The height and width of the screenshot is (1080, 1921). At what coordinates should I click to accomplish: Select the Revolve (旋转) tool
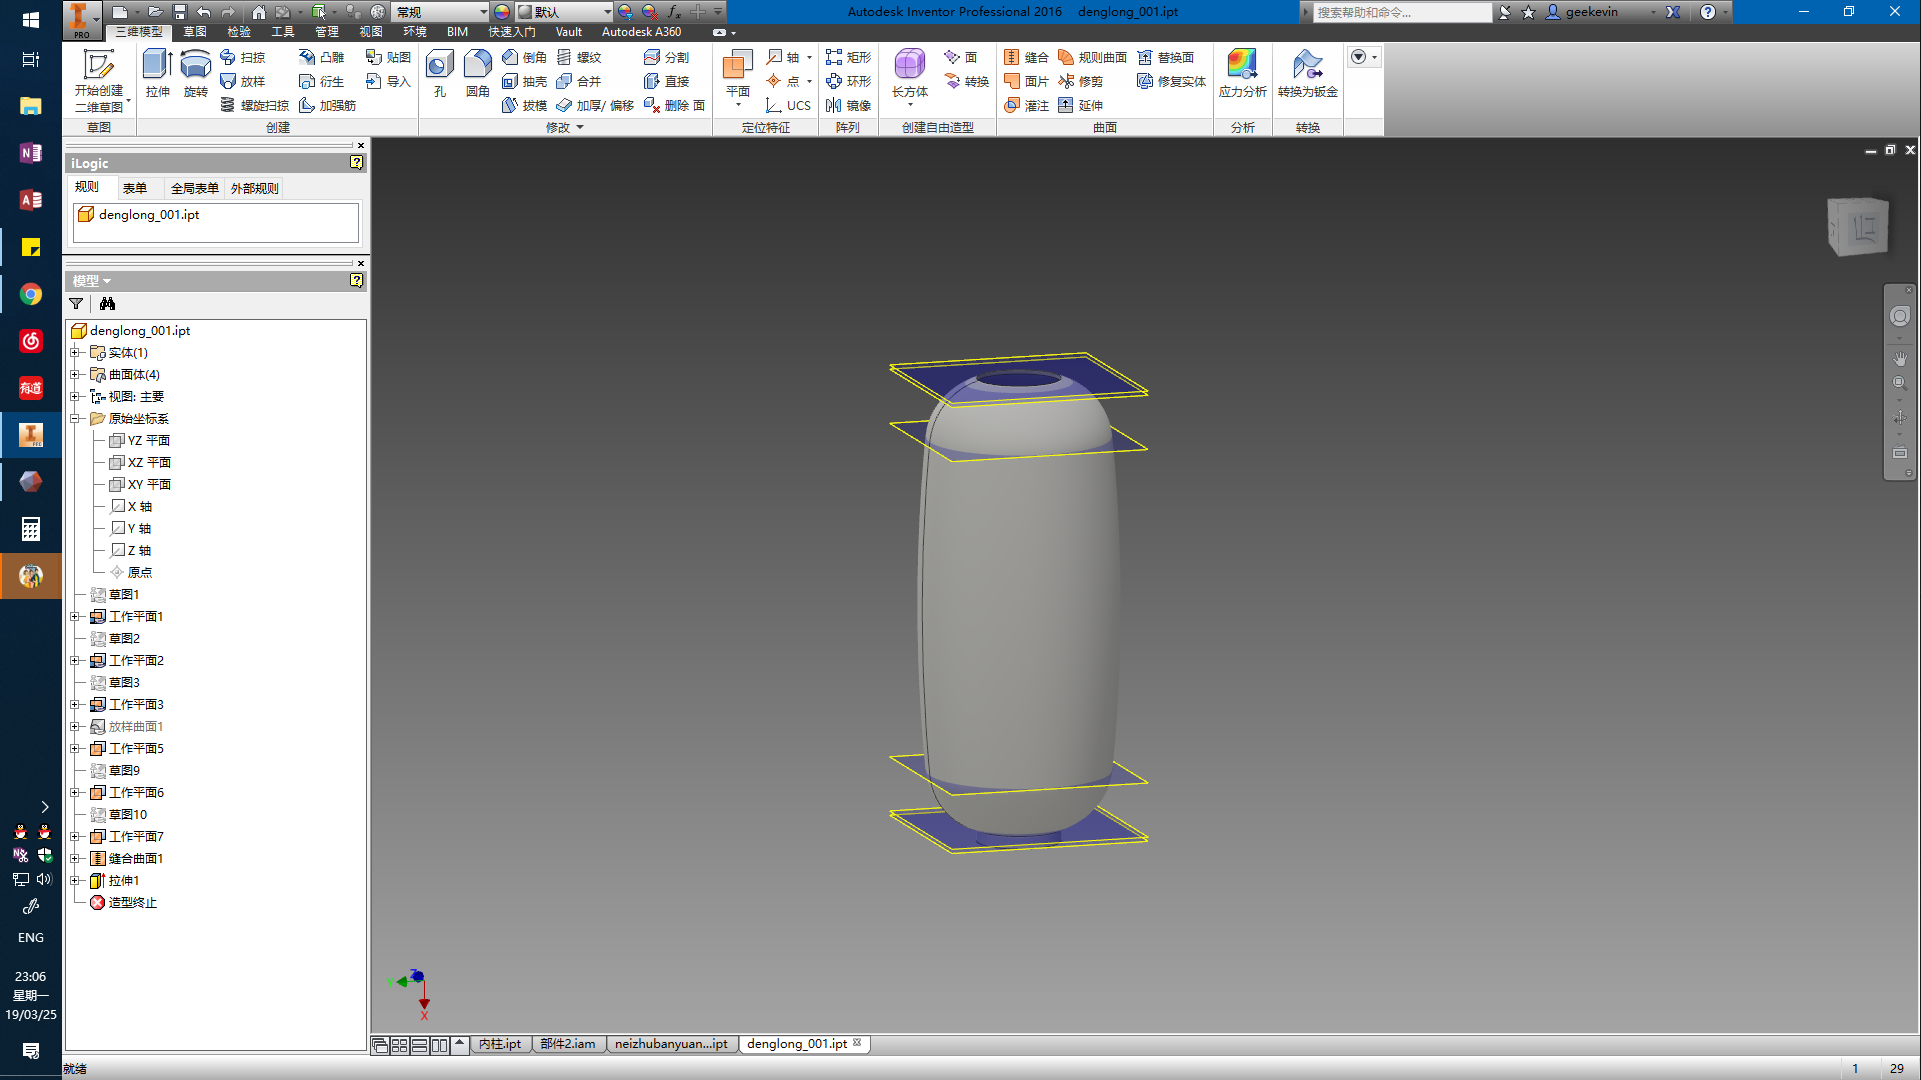(x=195, y=72)
